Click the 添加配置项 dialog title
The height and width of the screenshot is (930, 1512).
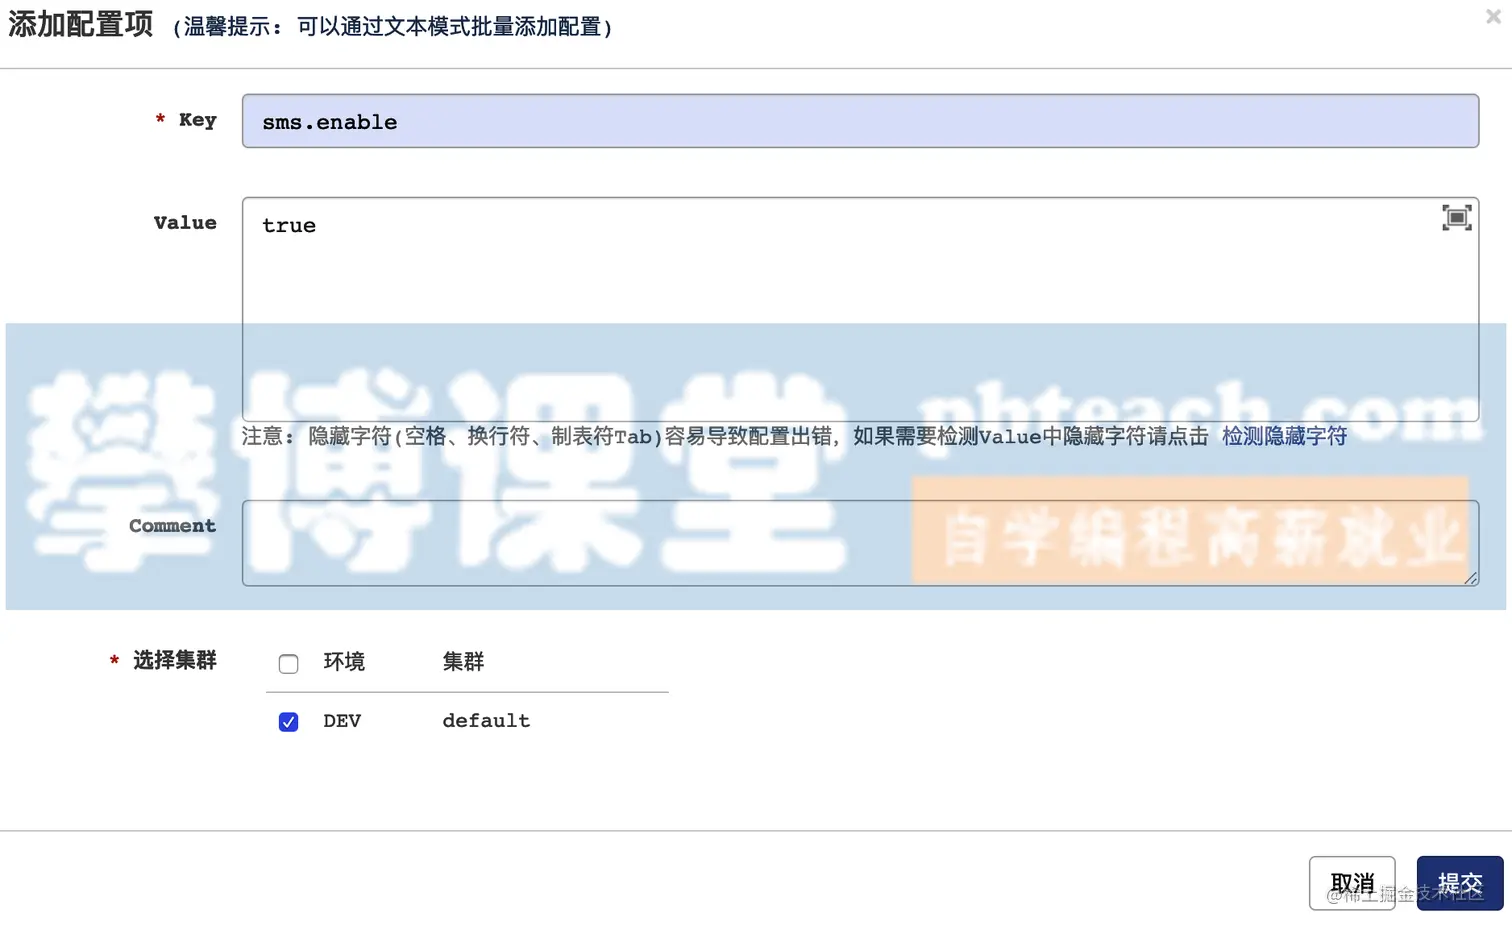pos(80,23)
